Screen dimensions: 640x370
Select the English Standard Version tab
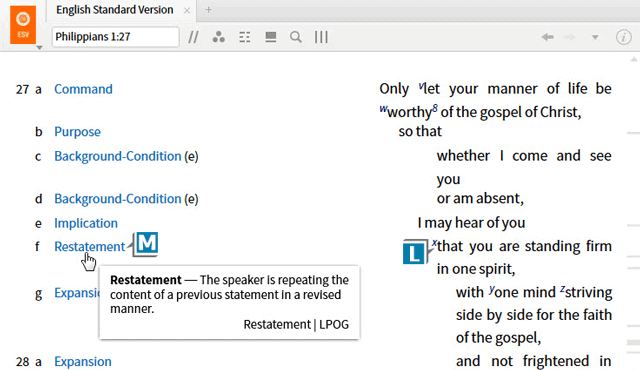tap(114, 10)
